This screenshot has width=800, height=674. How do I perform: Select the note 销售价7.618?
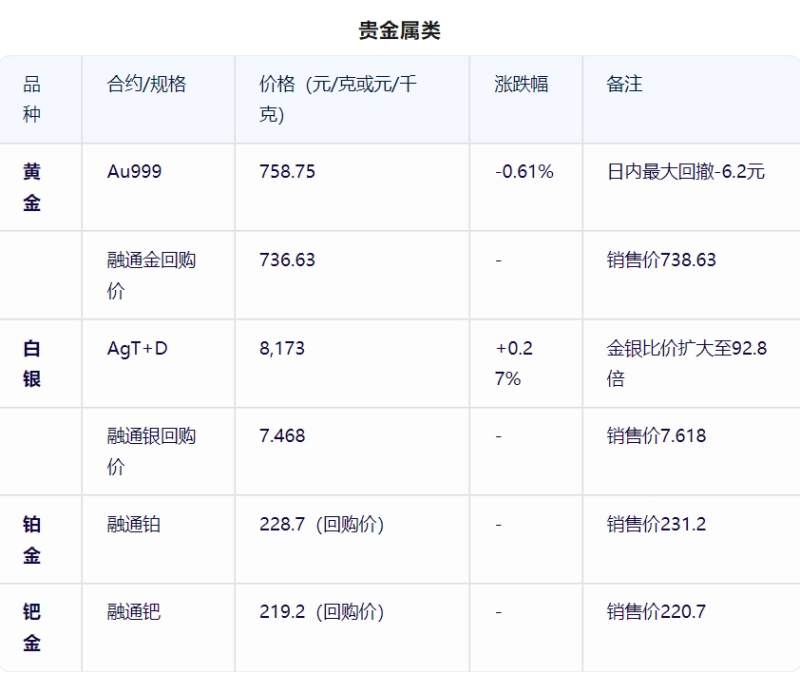pos(656,436)
